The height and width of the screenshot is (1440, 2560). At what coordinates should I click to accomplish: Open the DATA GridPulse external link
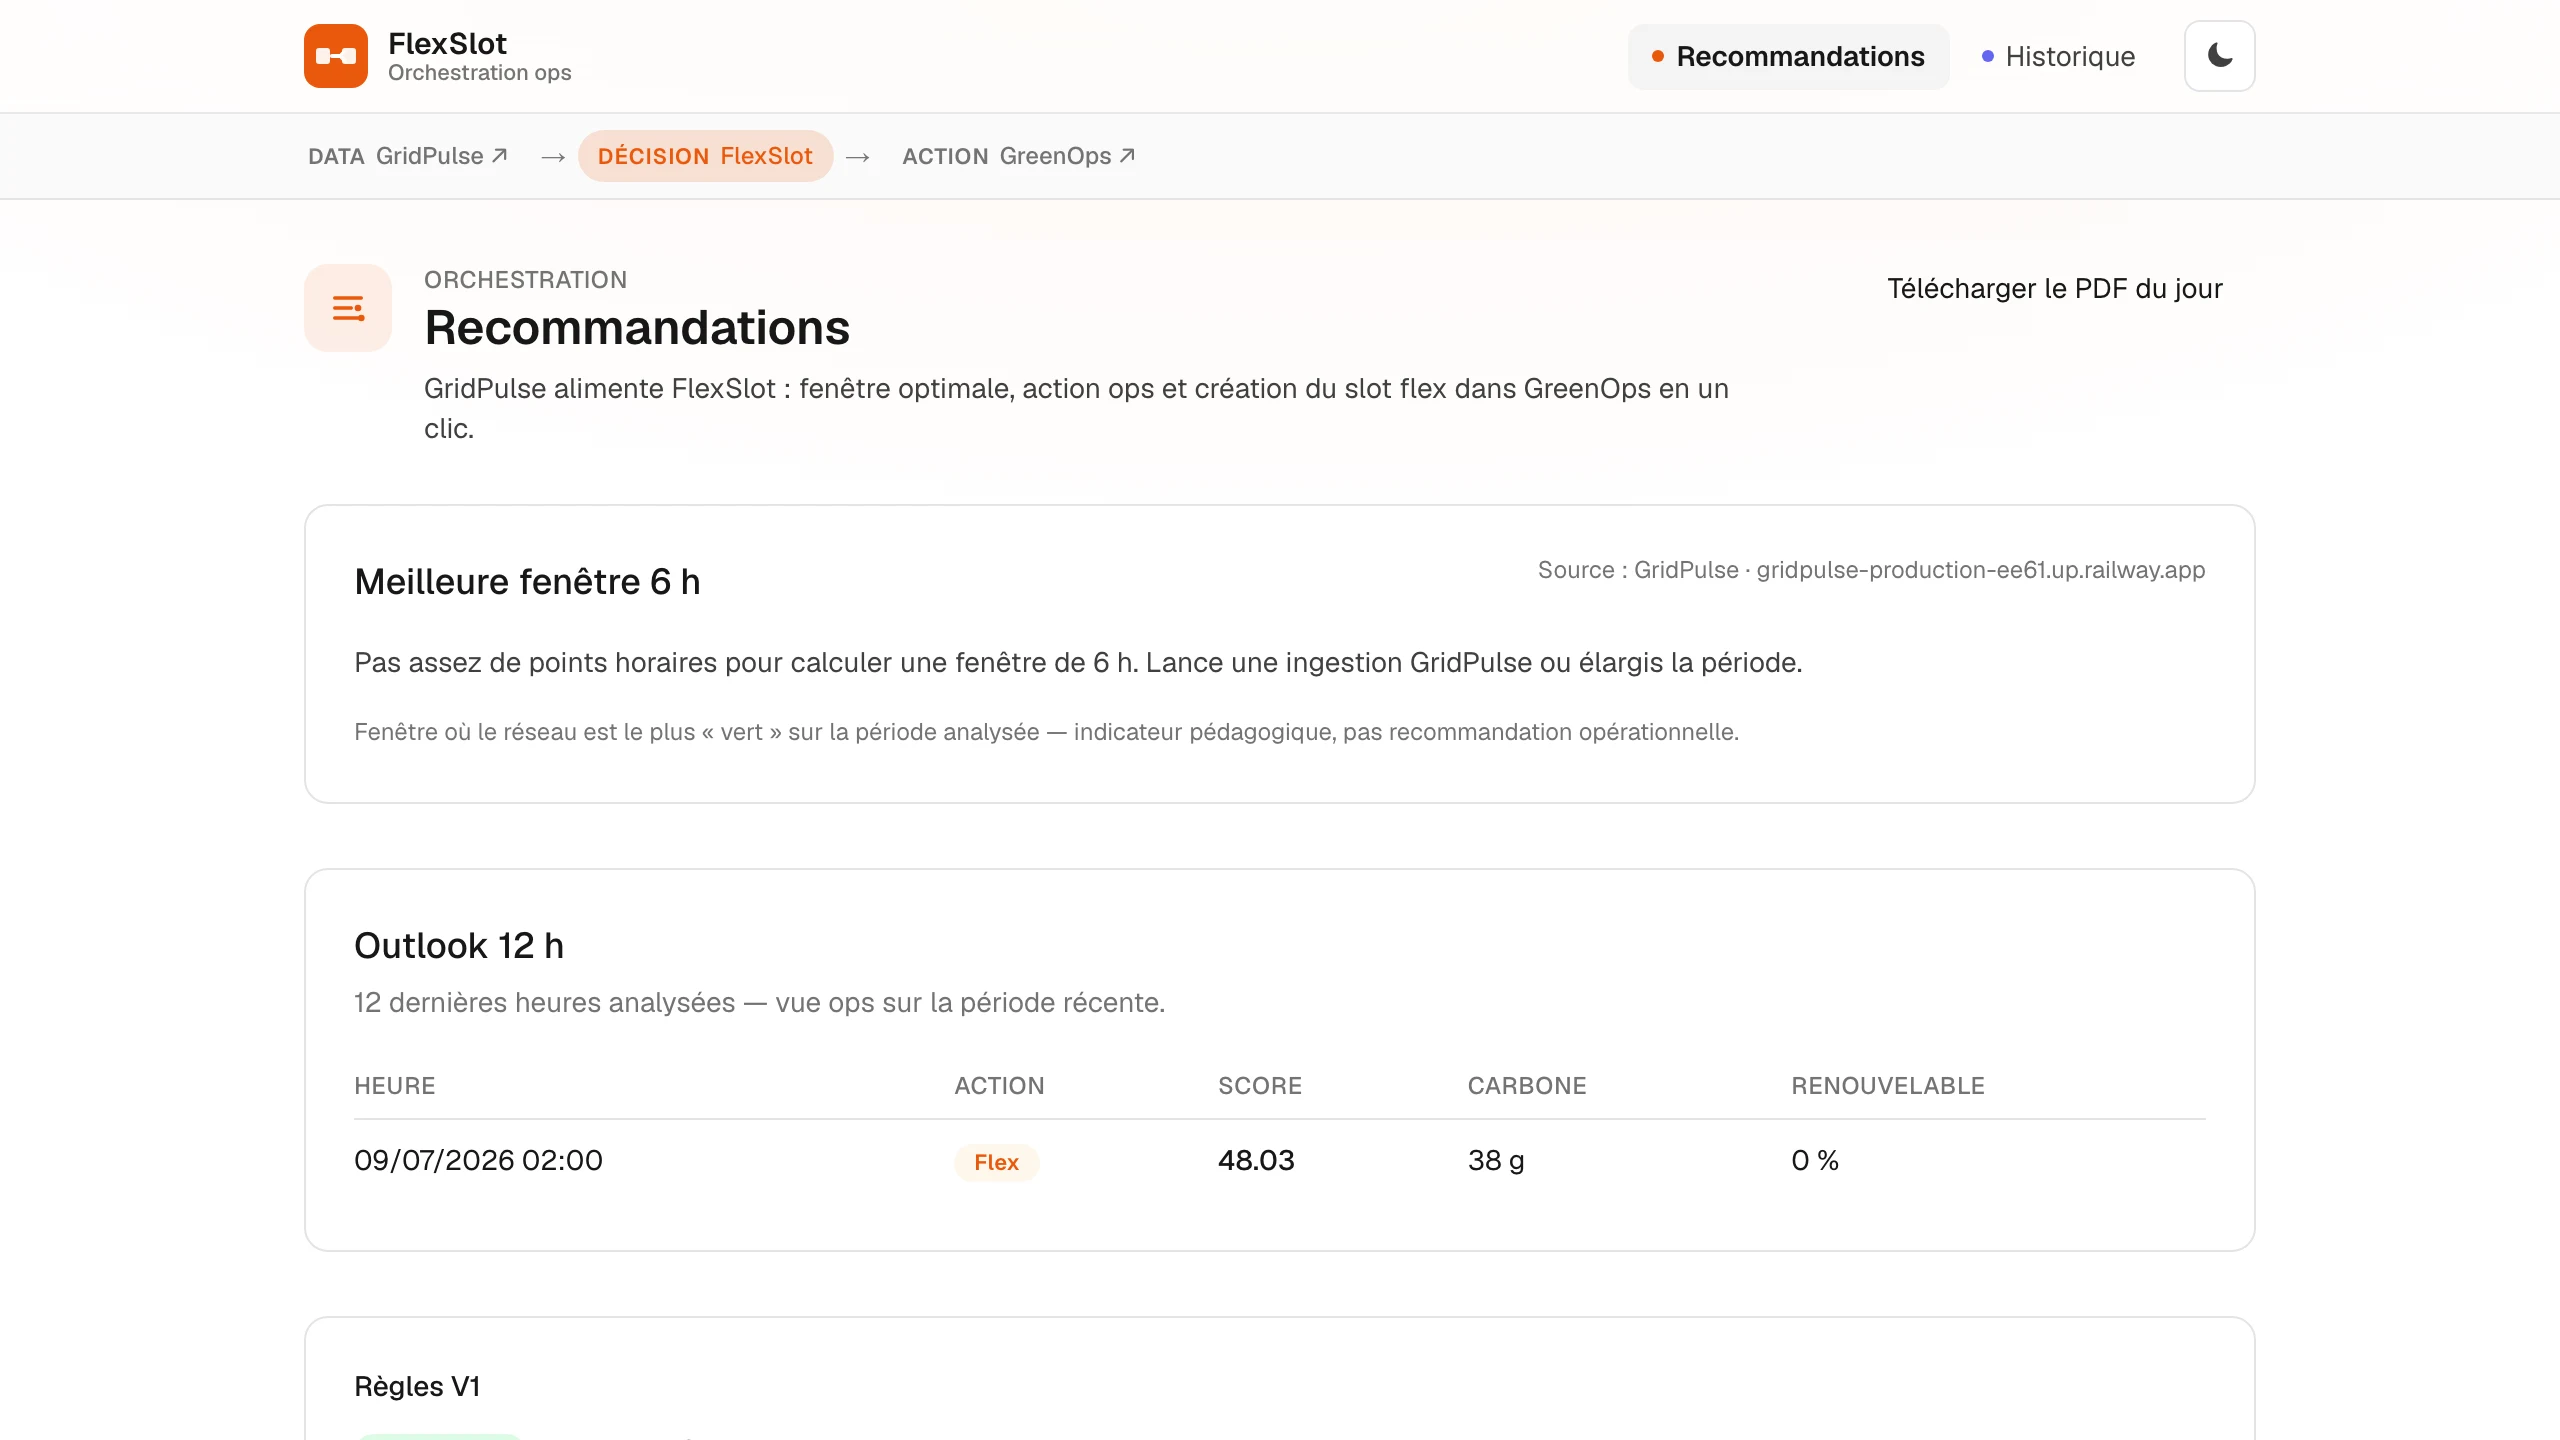[408, 156]
